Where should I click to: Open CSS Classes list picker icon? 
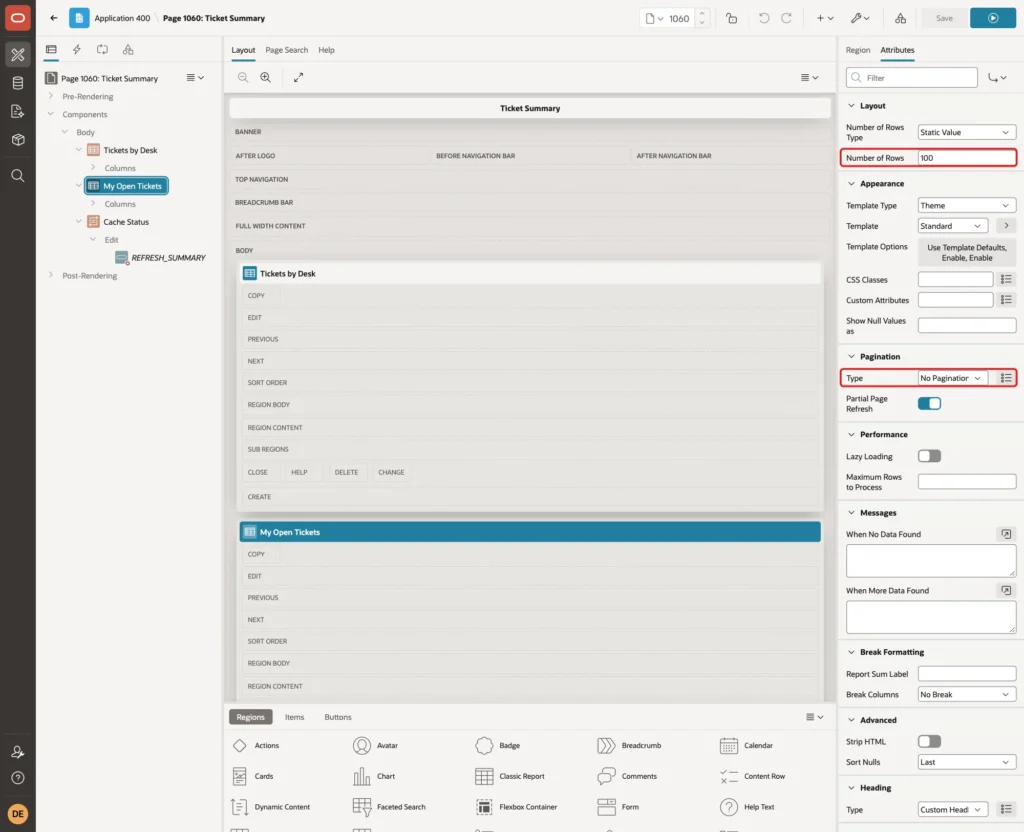1006,280
